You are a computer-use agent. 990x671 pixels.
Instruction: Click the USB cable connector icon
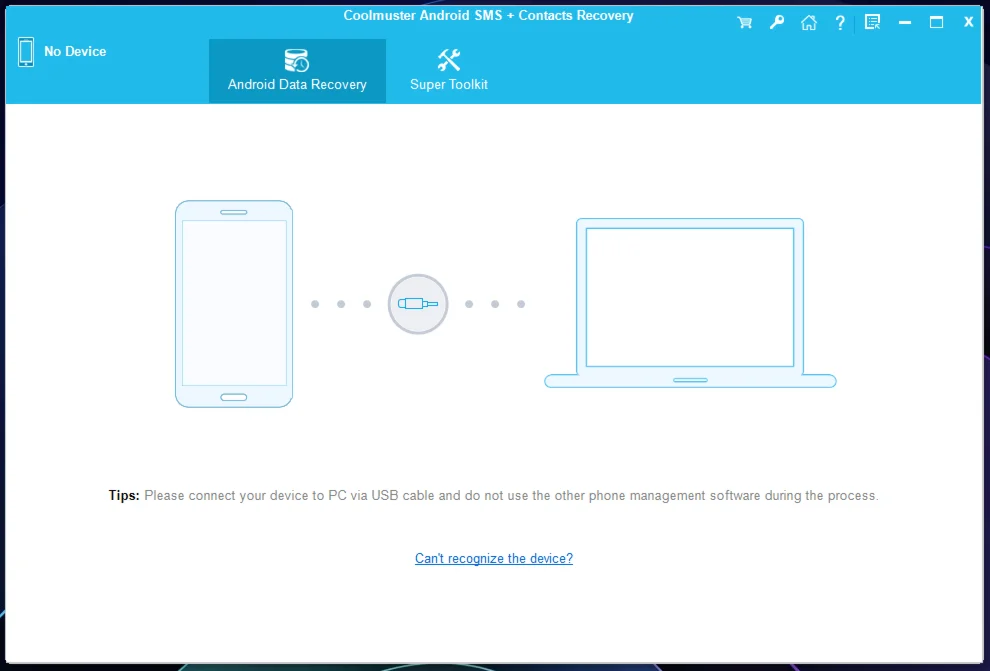point(418,304)
